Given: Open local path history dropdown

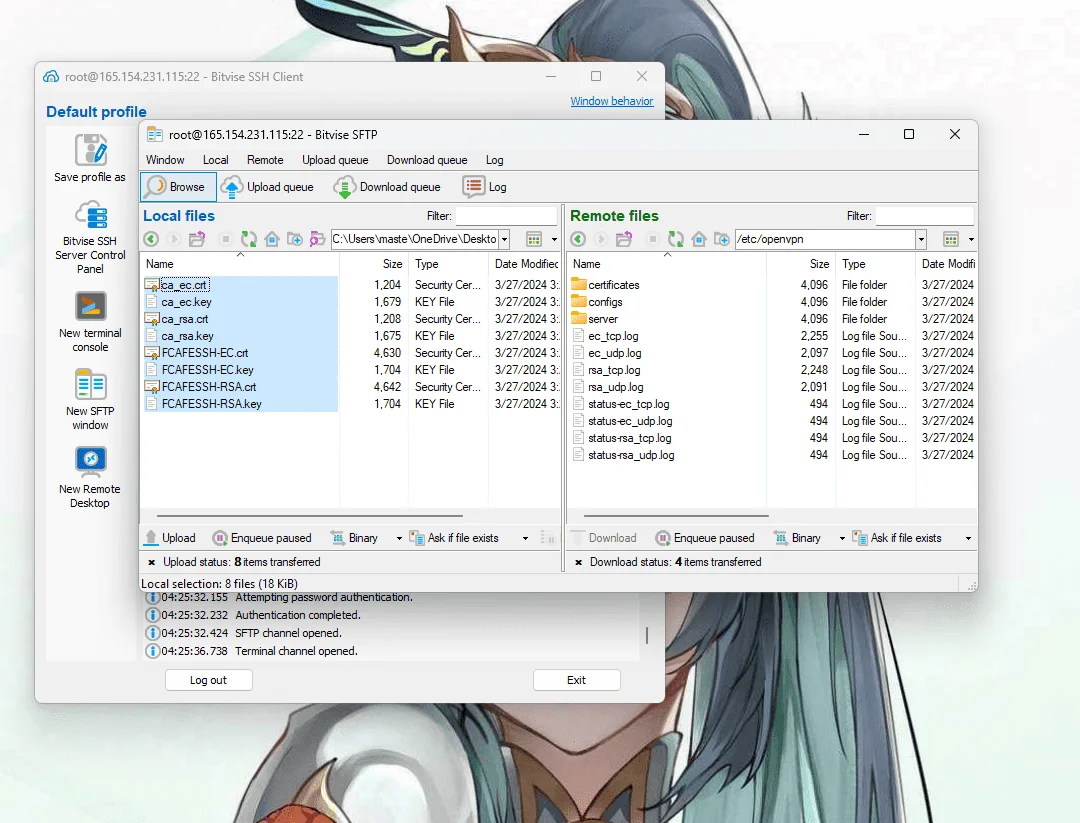Looking at the screenshot, I should [504, 239].
